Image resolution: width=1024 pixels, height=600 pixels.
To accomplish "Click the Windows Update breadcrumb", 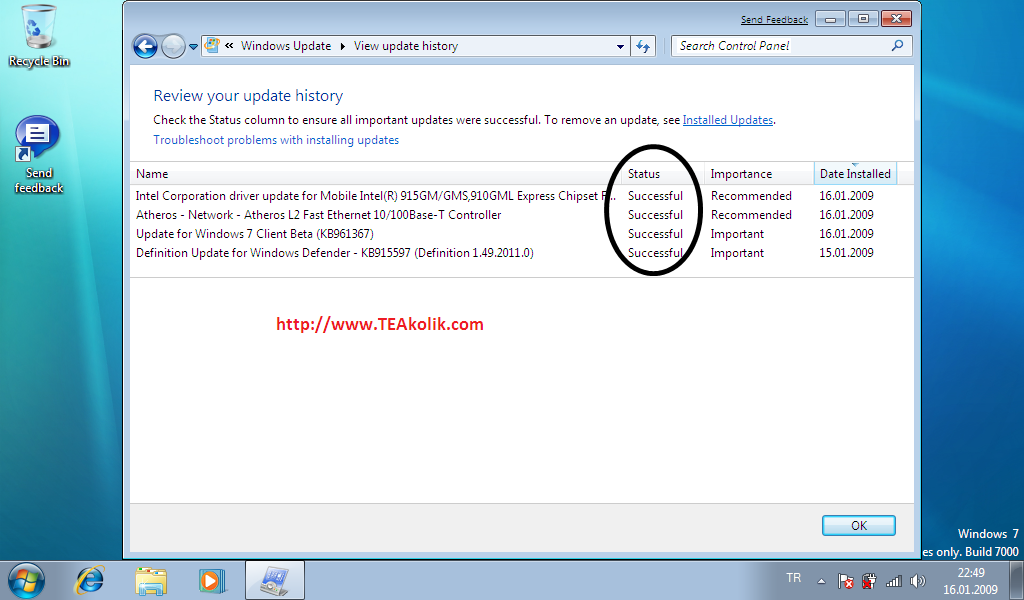I will (286, 46).
